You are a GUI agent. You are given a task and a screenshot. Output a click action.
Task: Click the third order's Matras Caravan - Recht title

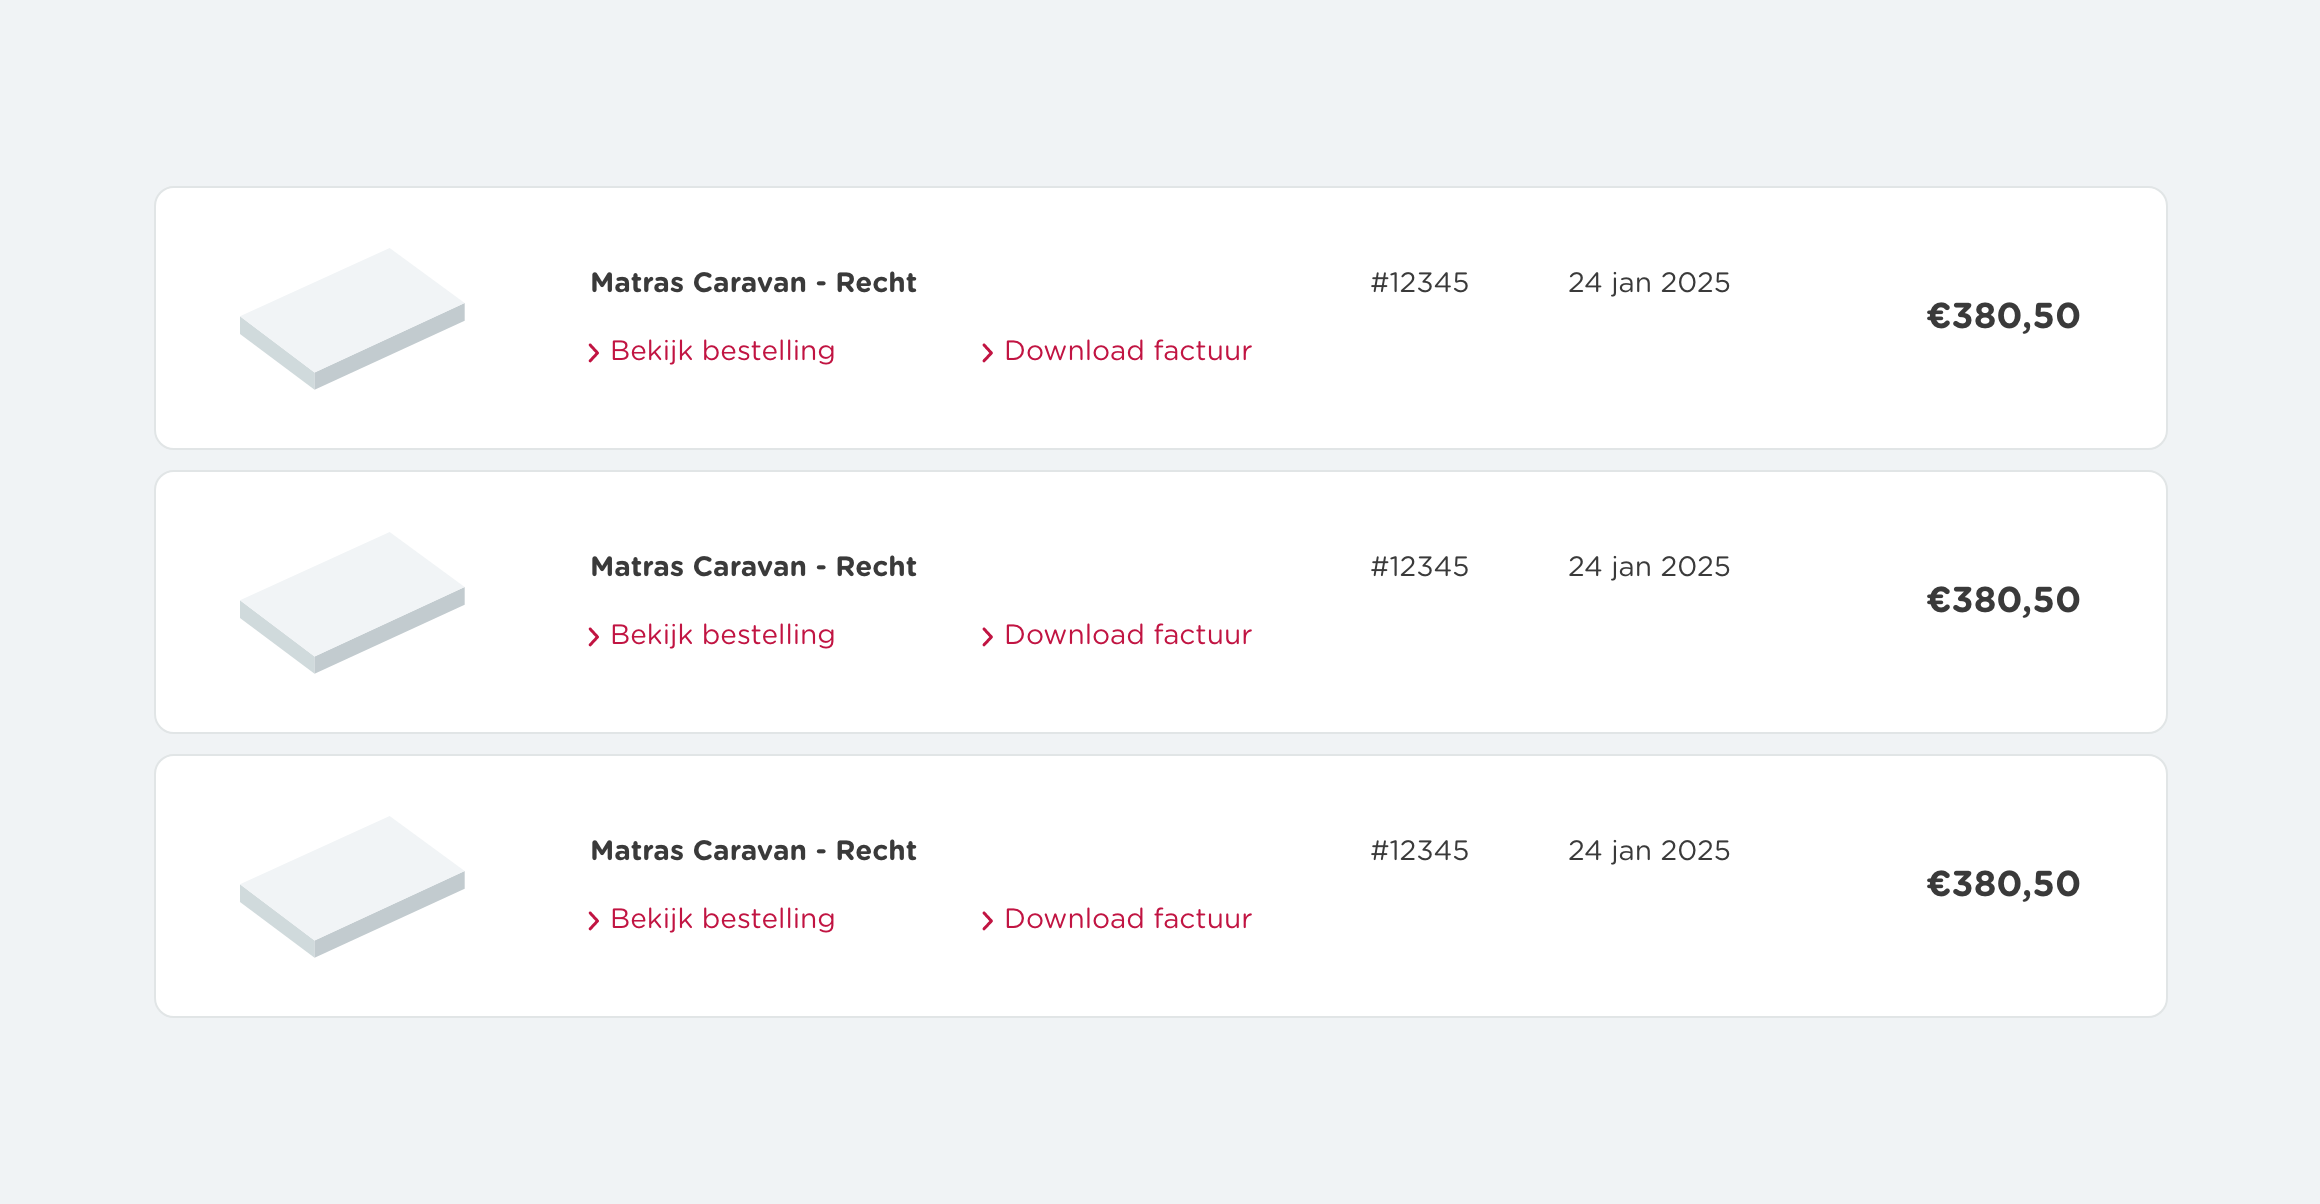point(753,851)
